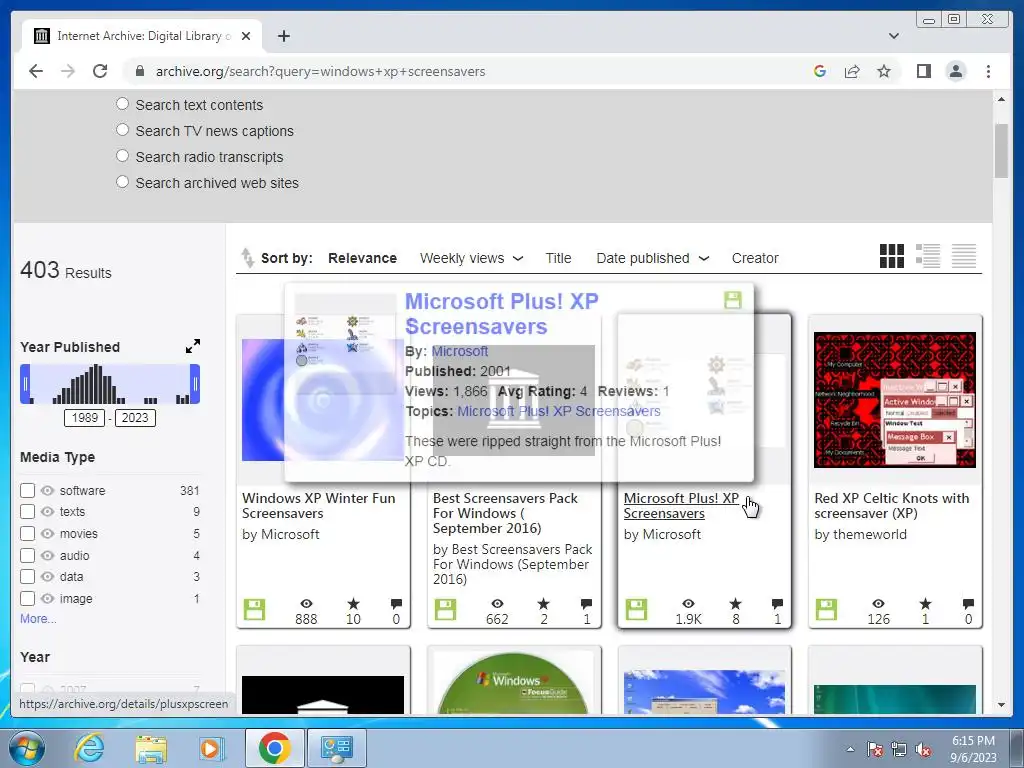Click the software icon on Winter Fun card
The image size is (1024, 768).
pos(254,609)
